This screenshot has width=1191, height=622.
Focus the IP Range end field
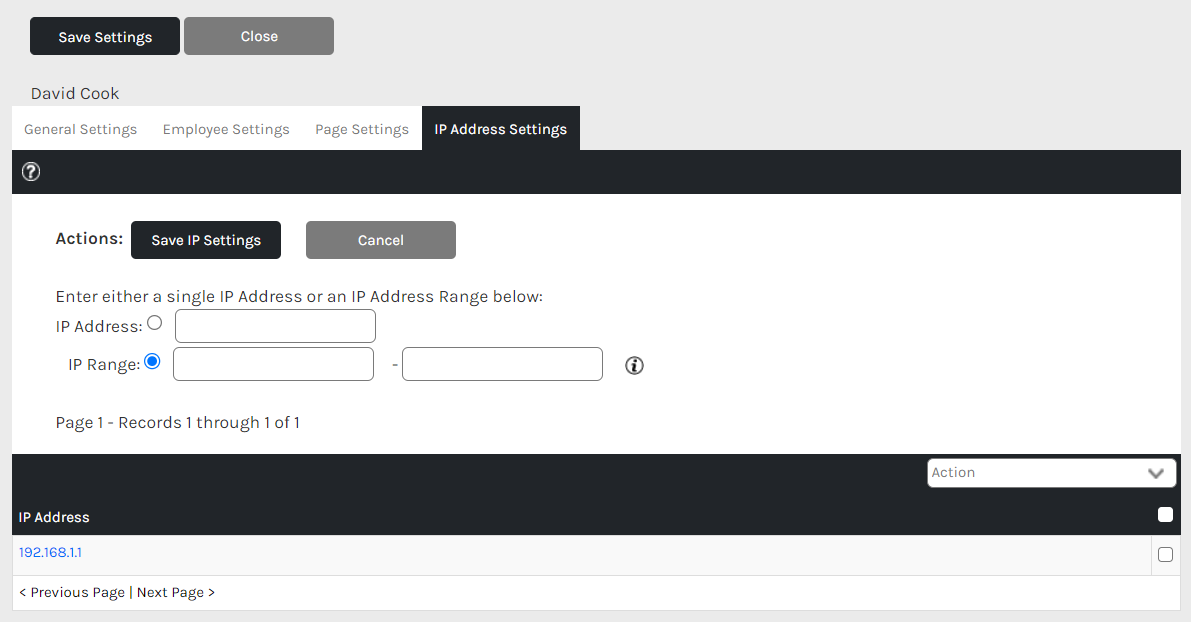(502, 364)
